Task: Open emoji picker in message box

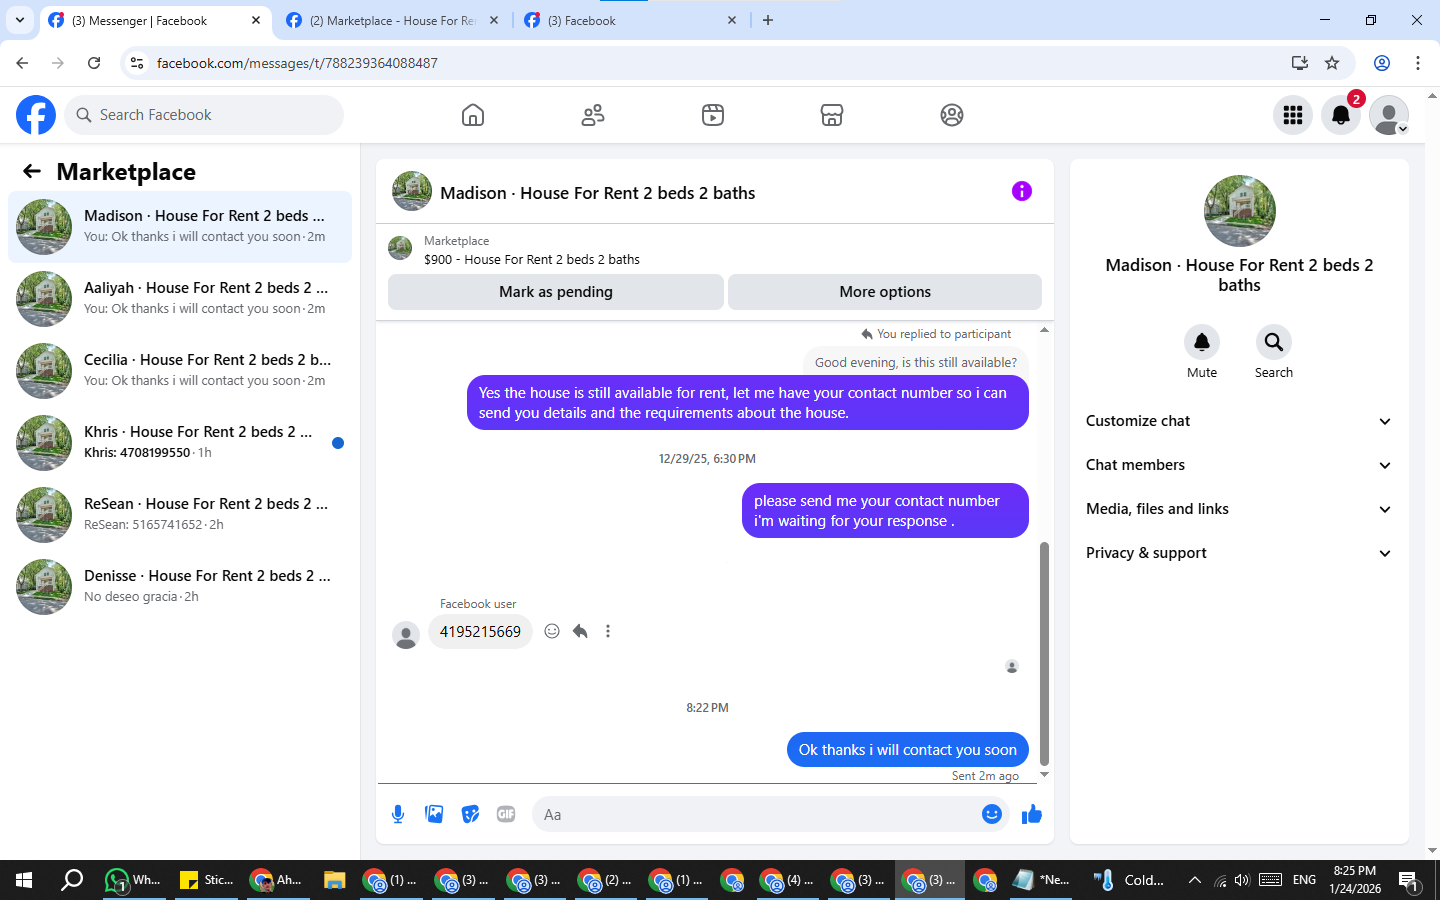Action: (992, 814)
